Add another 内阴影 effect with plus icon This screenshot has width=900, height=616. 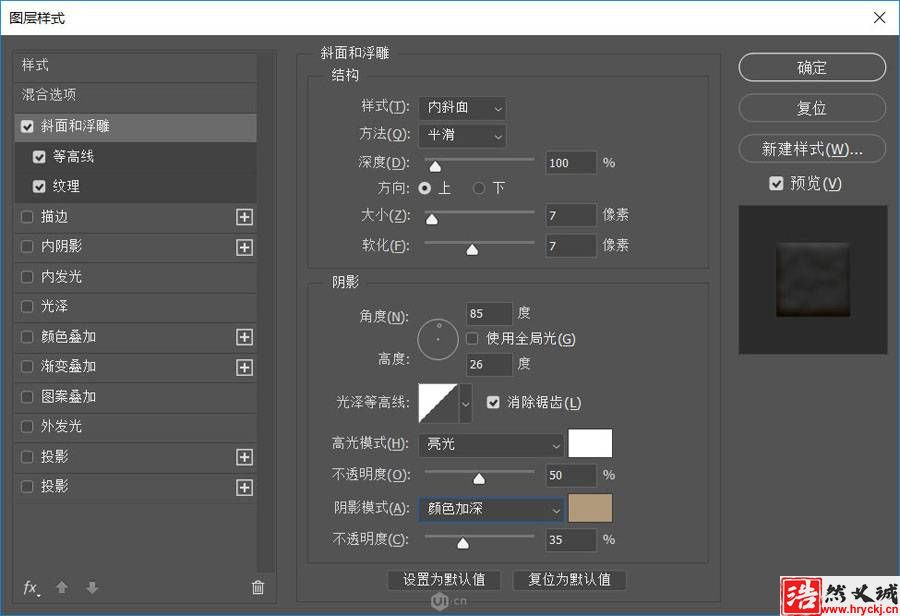point(245,247)
